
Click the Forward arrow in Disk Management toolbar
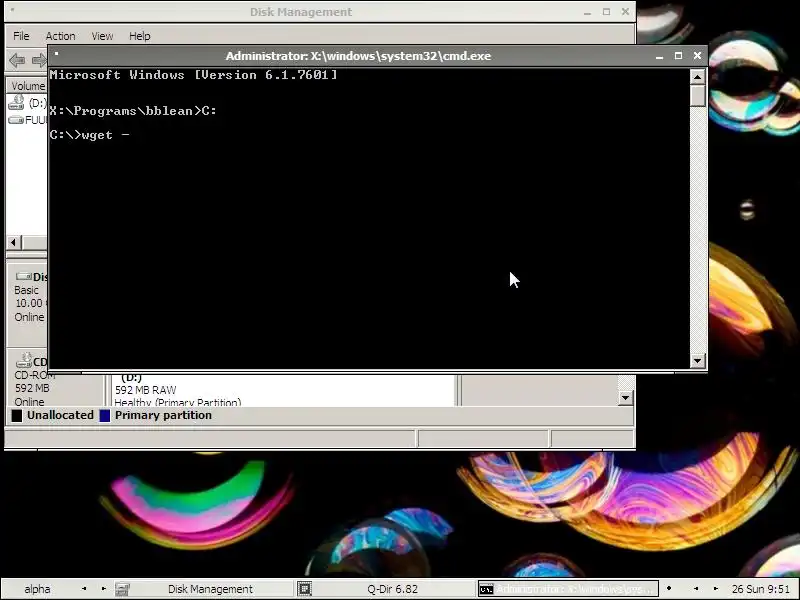pyautogui.click(x=39, y=61)
